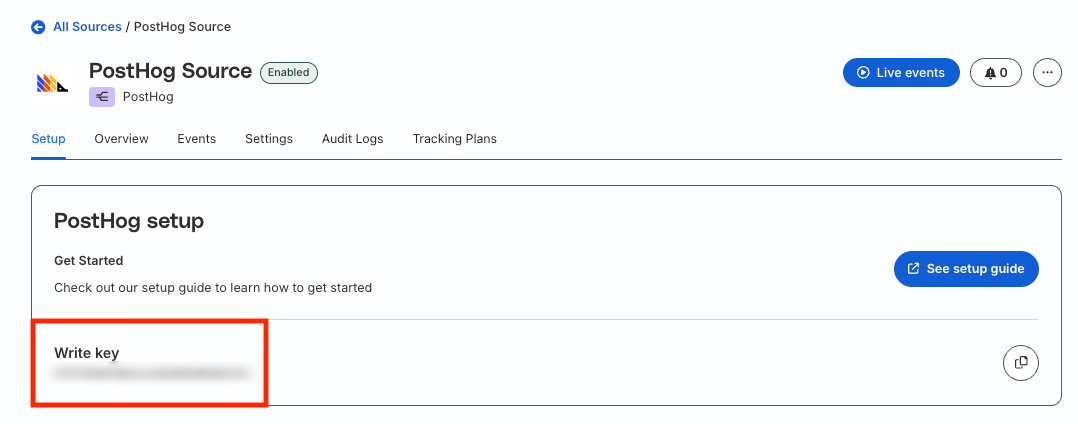View the Audit Logs tab
1078x424 pixels.
point(352,139)
